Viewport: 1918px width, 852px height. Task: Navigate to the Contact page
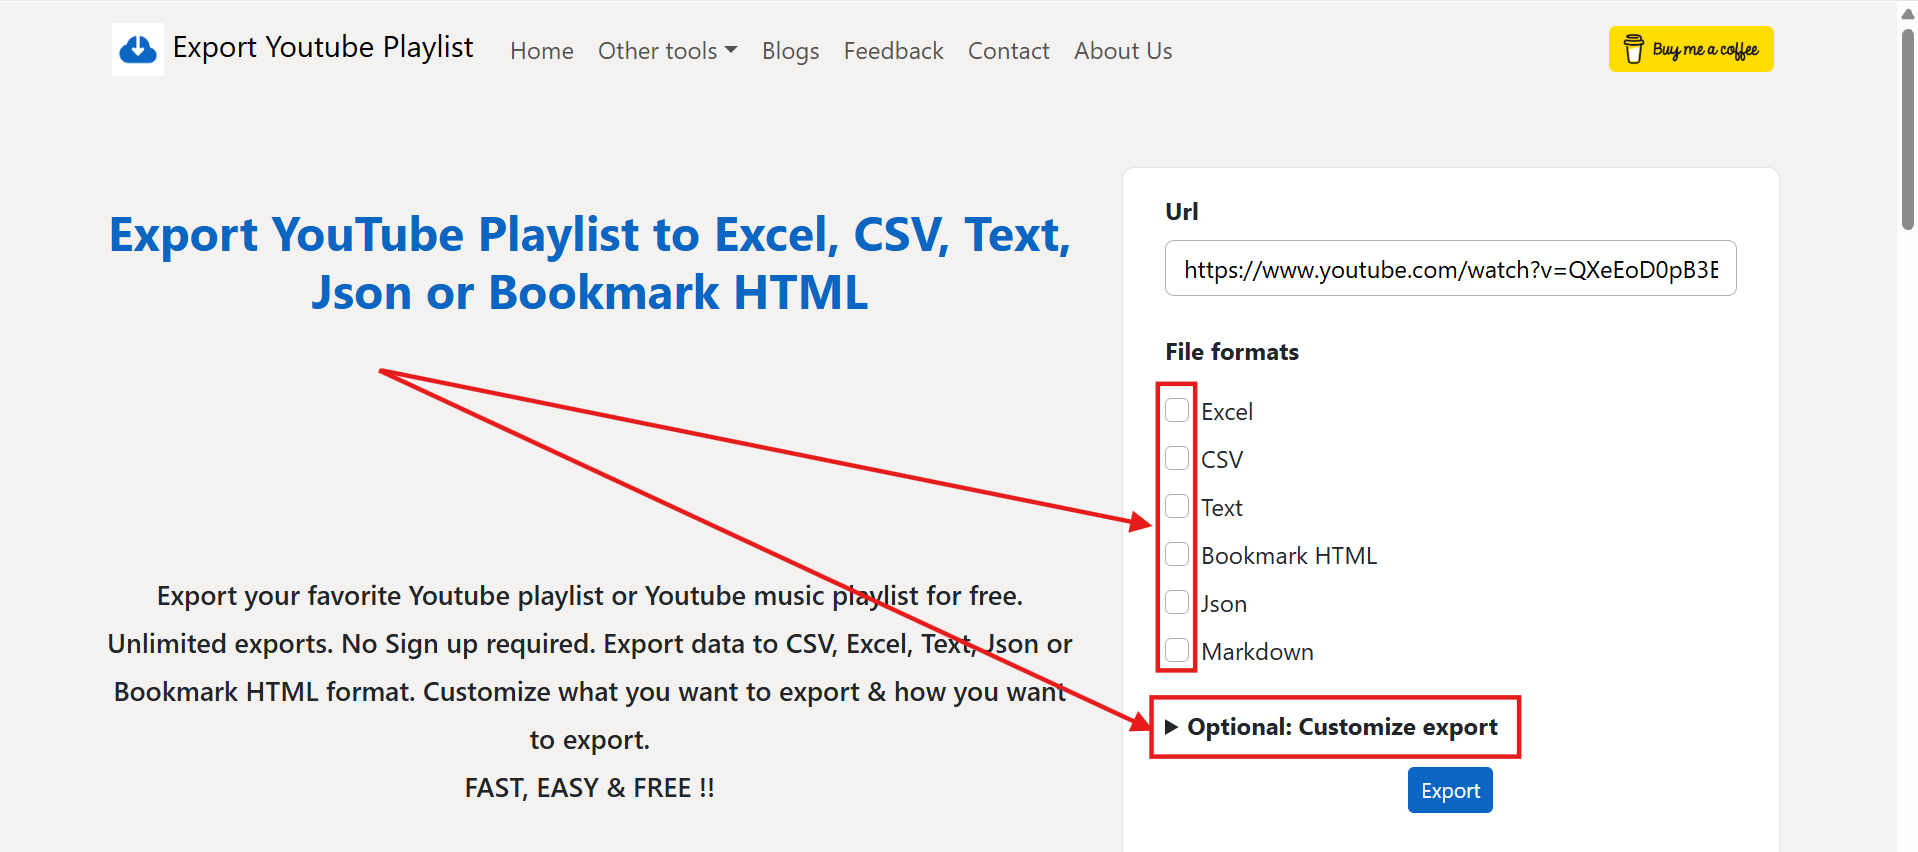[1008, 51]
